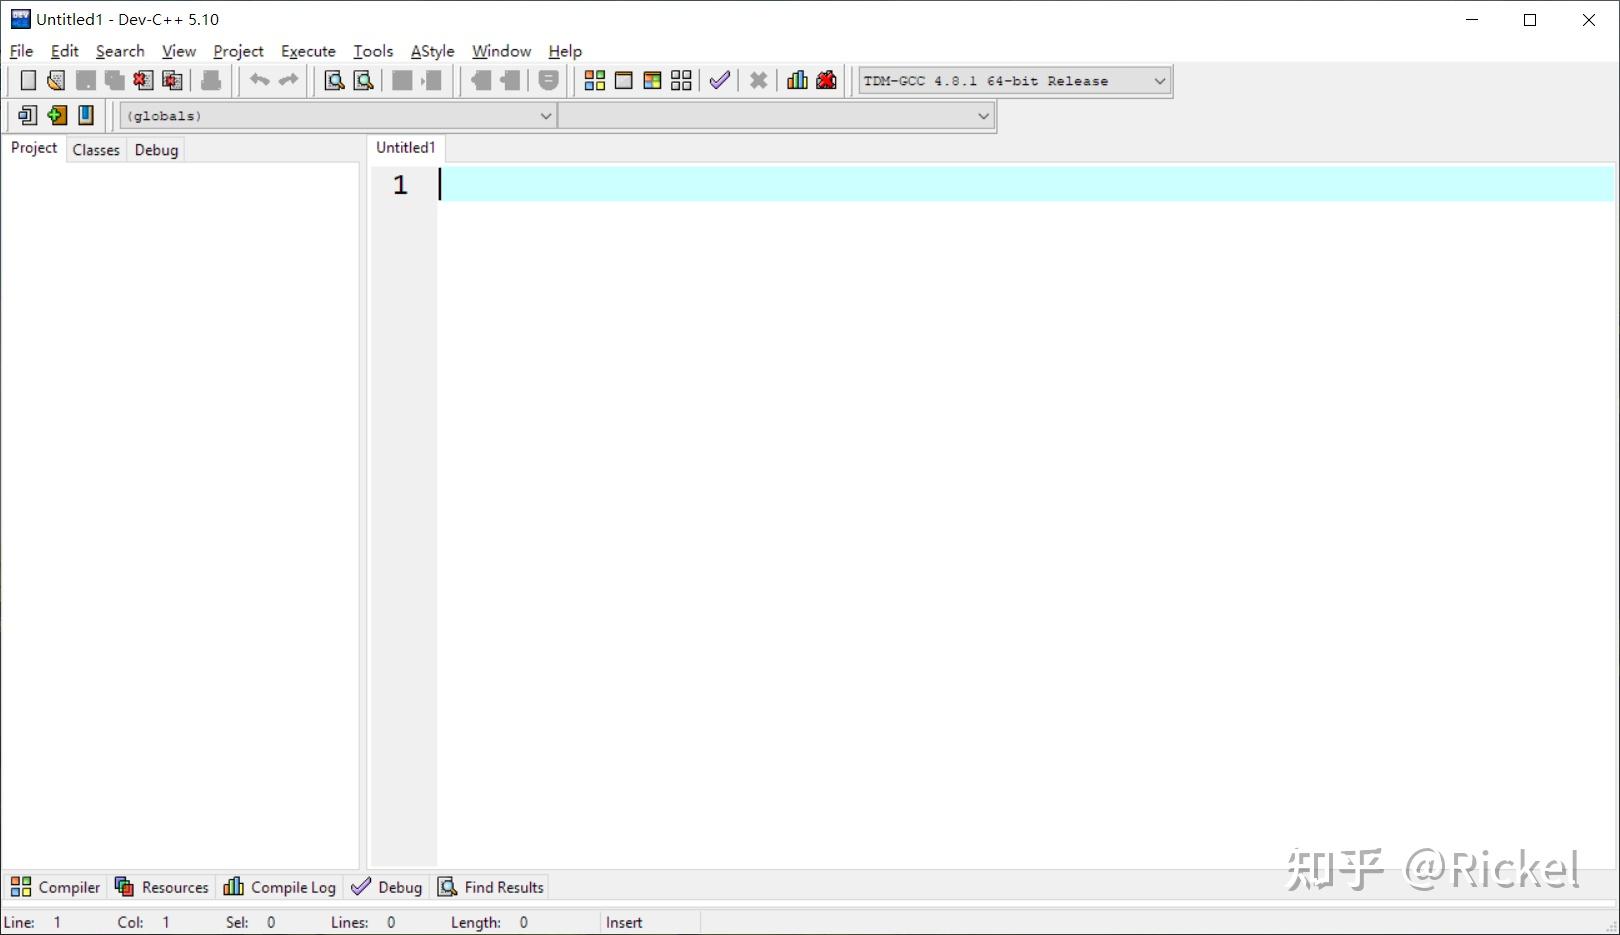The width and height of the screenshot is (1620, 935).
Task: Click the Debug checkmark icon
Action: (x=720, y=81)
